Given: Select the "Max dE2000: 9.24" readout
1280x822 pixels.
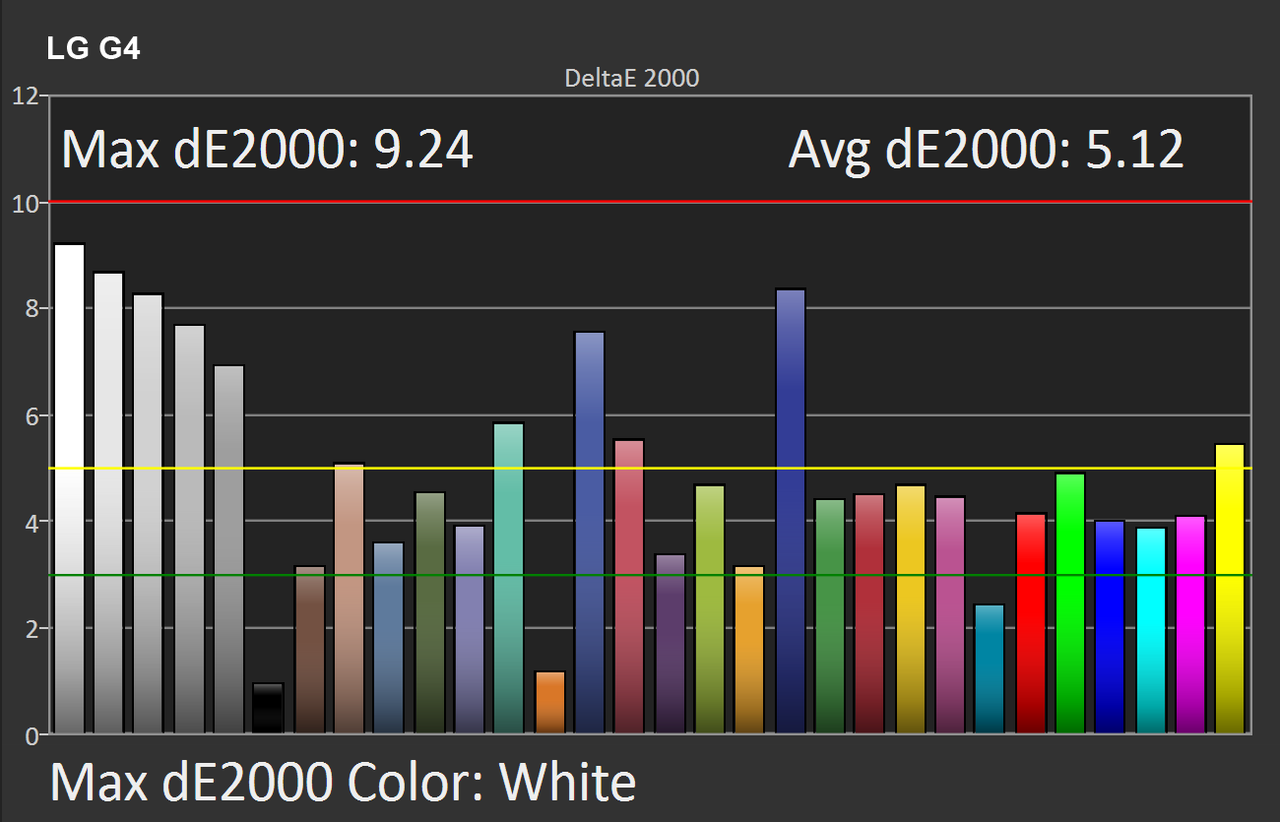Looking at the screenshot, I should [267, 150].
